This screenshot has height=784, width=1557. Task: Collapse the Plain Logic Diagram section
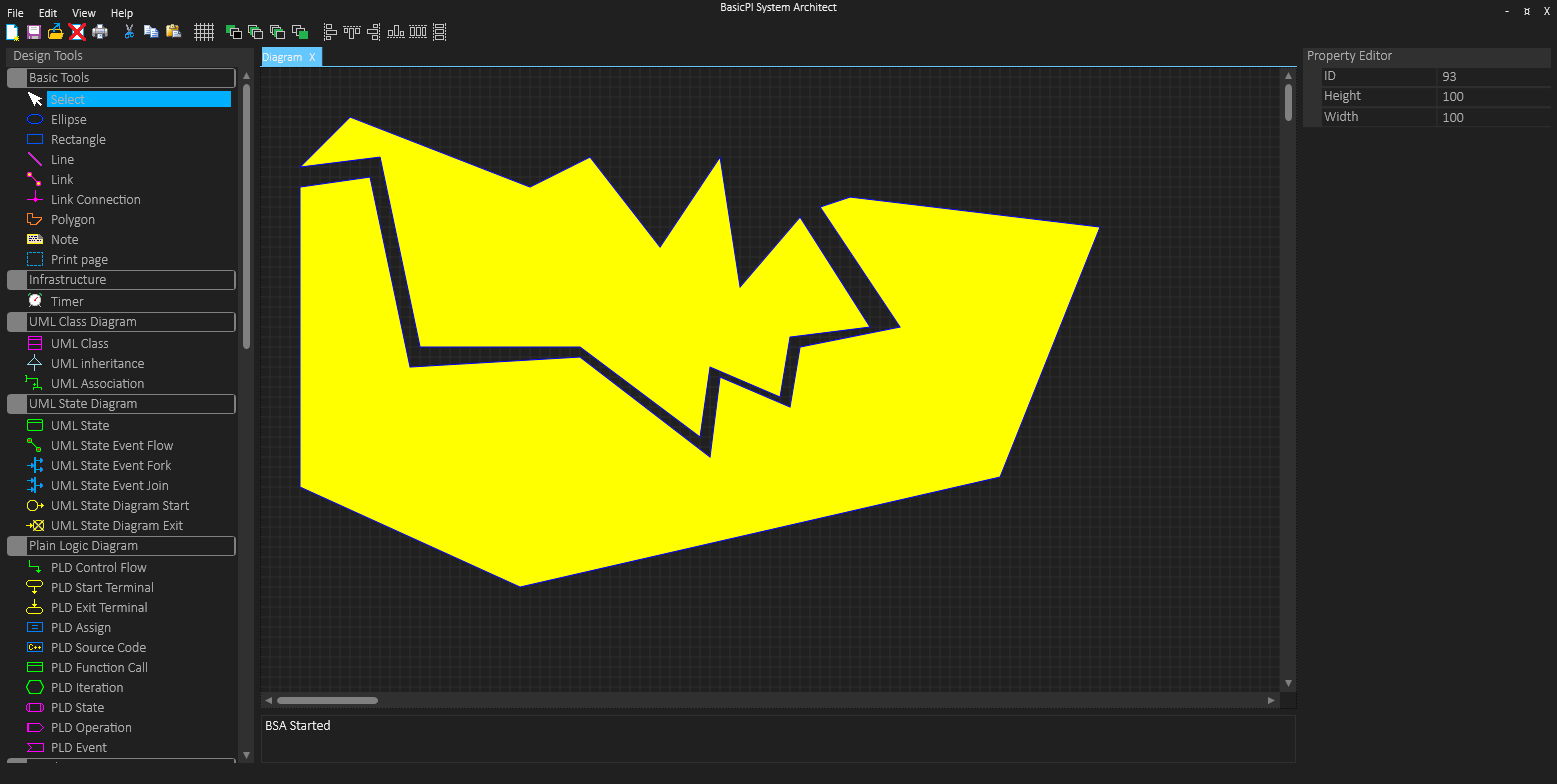121,546
